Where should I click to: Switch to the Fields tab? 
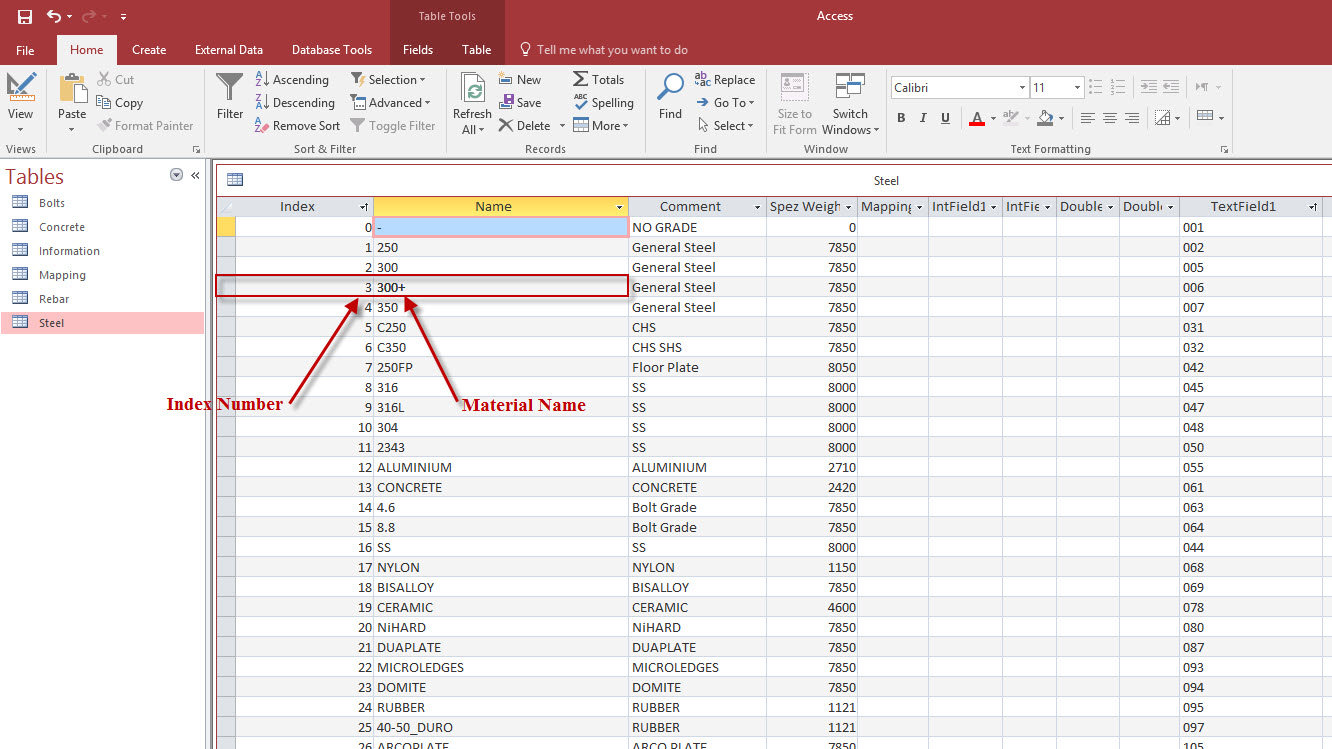point(418,50)
